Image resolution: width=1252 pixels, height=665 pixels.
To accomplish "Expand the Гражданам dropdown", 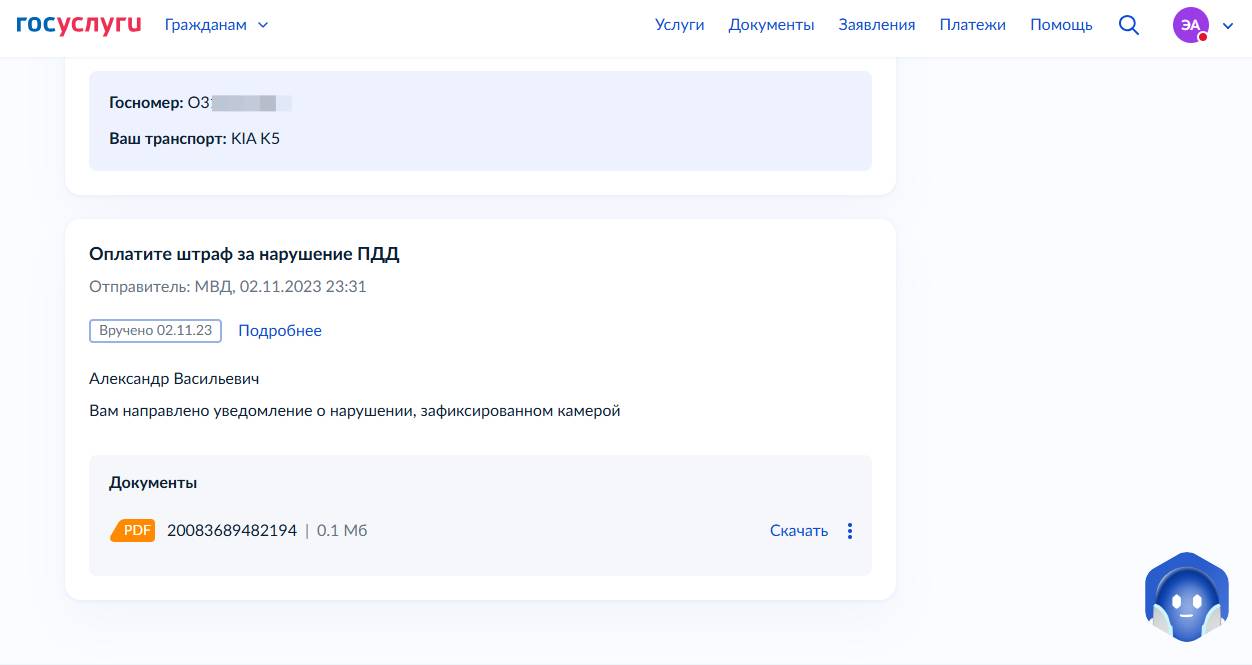I will pyautogui.click(x=216, y=25).
